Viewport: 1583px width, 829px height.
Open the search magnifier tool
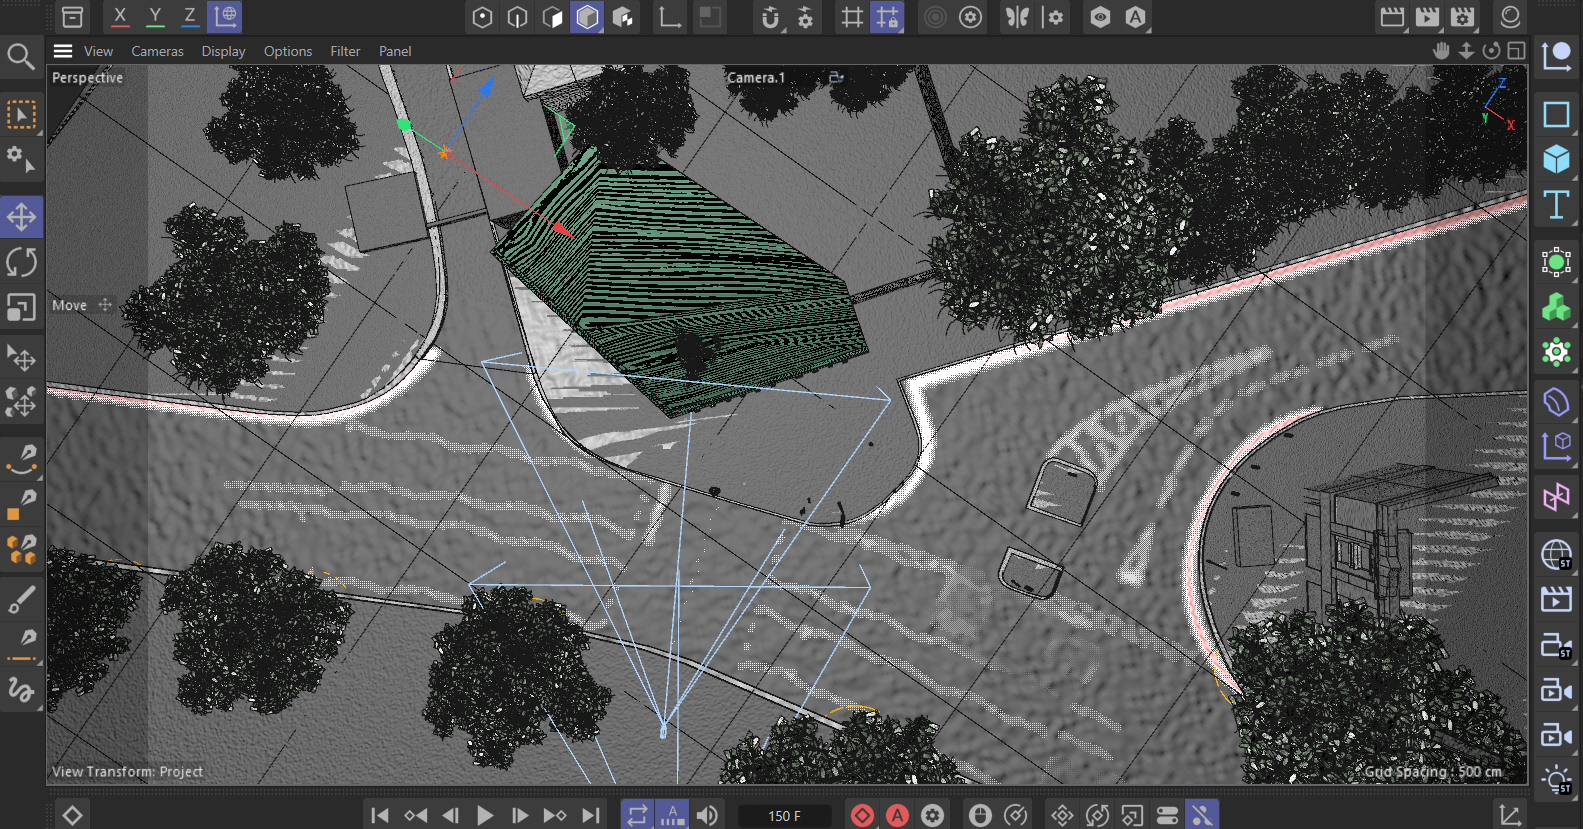(21, 57)
